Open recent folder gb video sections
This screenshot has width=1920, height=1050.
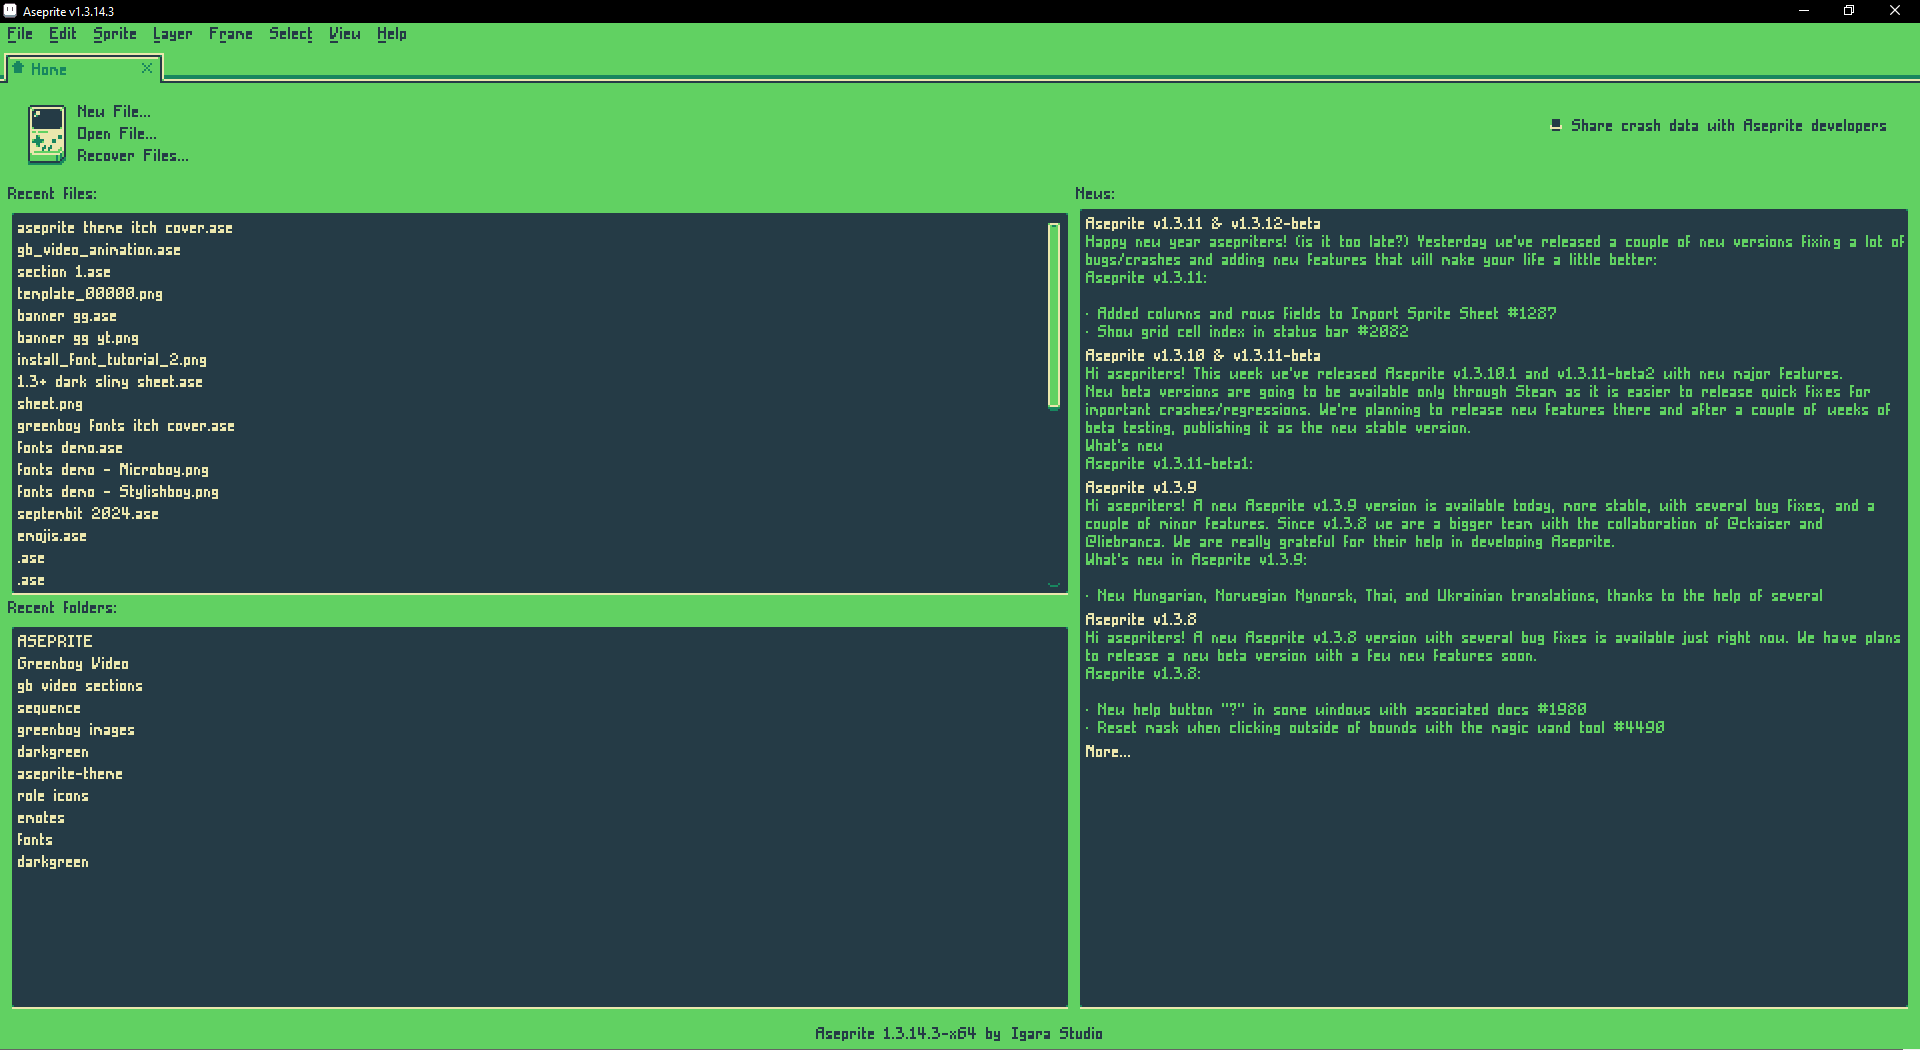[80, 686]
